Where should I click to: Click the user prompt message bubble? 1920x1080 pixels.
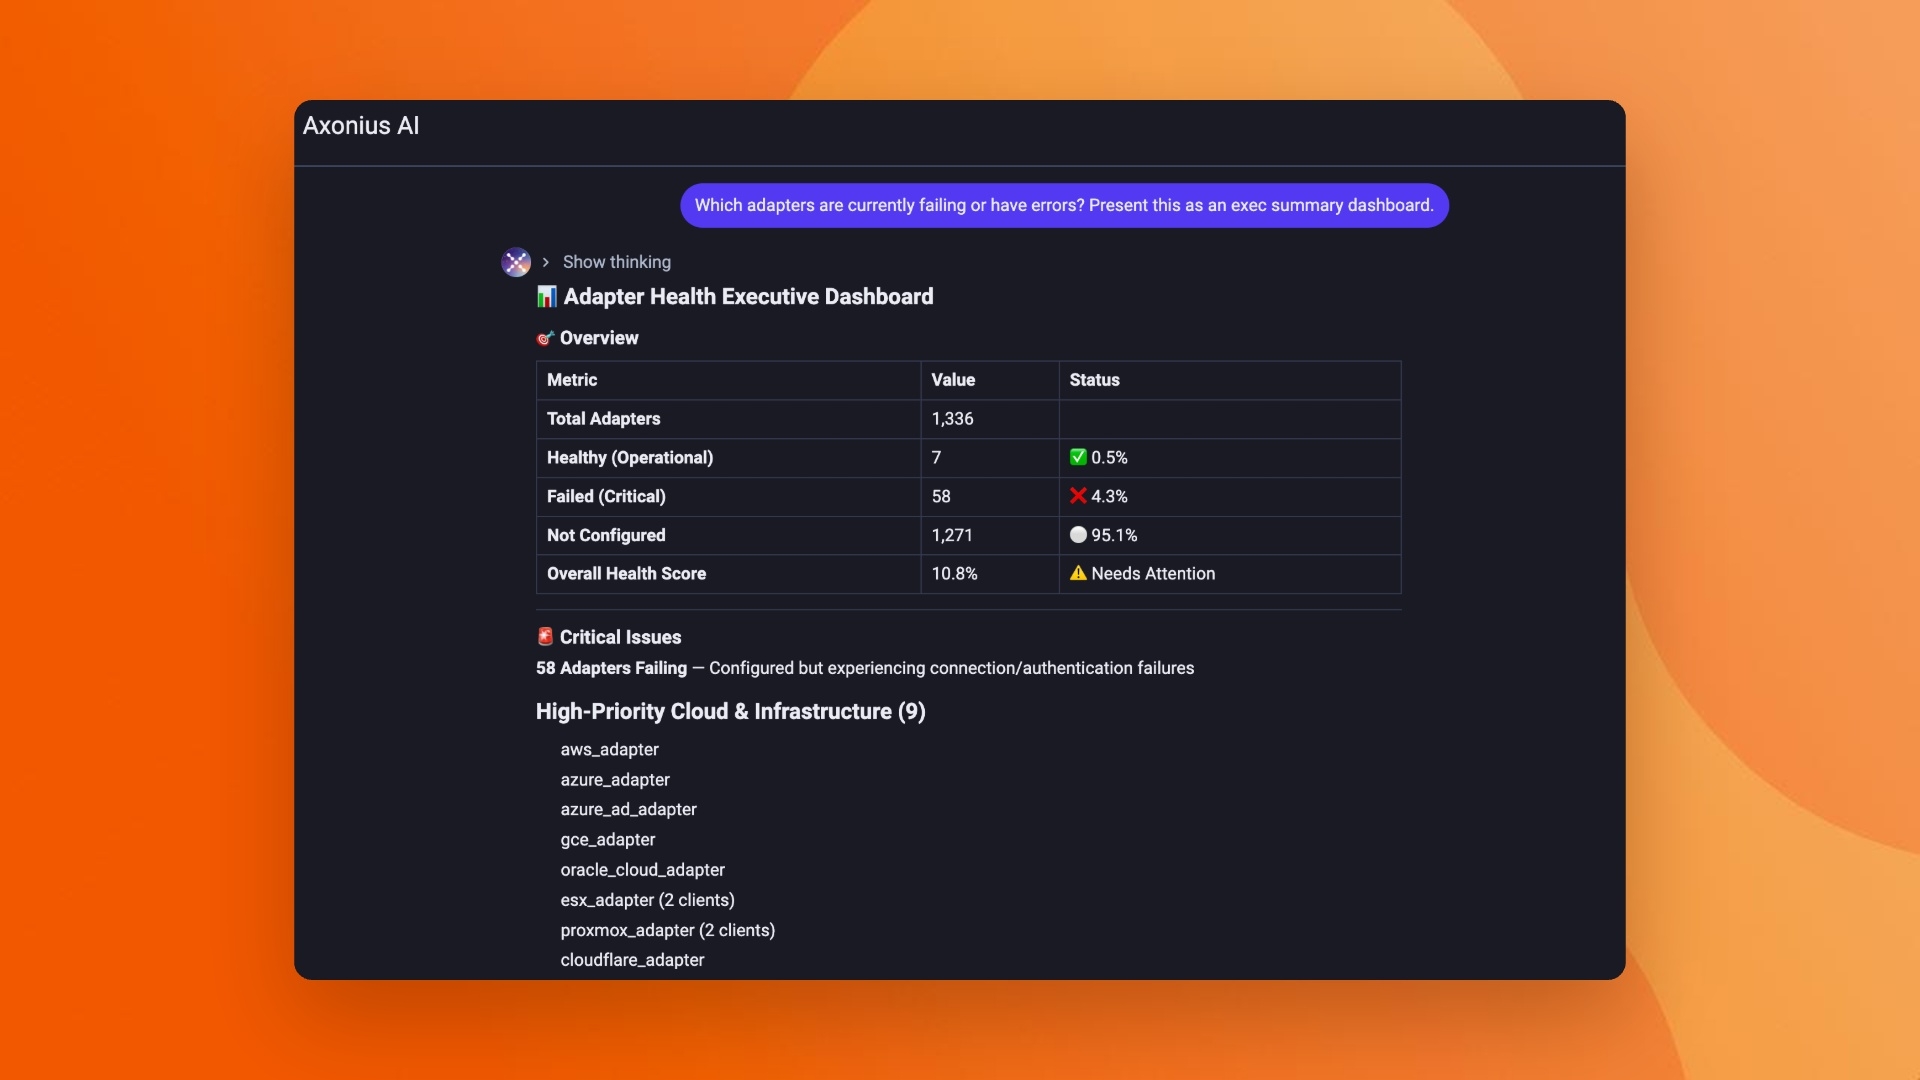point(1064,205)
